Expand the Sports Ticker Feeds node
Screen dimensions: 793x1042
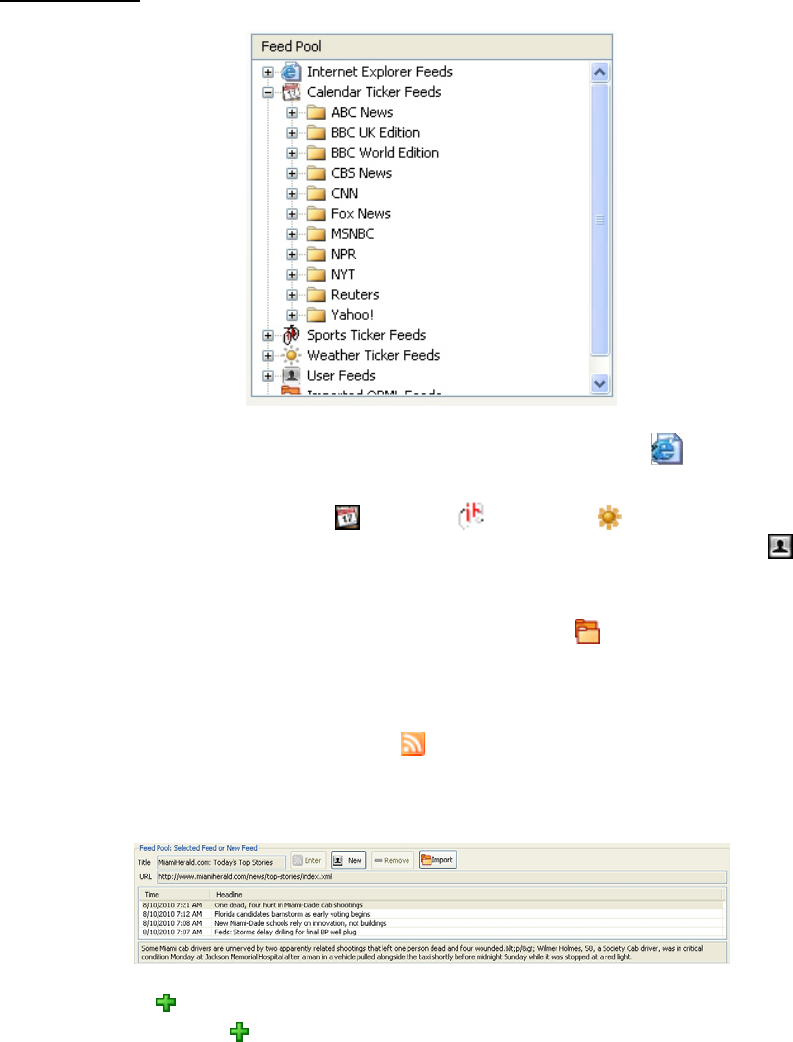[x=268, y=336]
